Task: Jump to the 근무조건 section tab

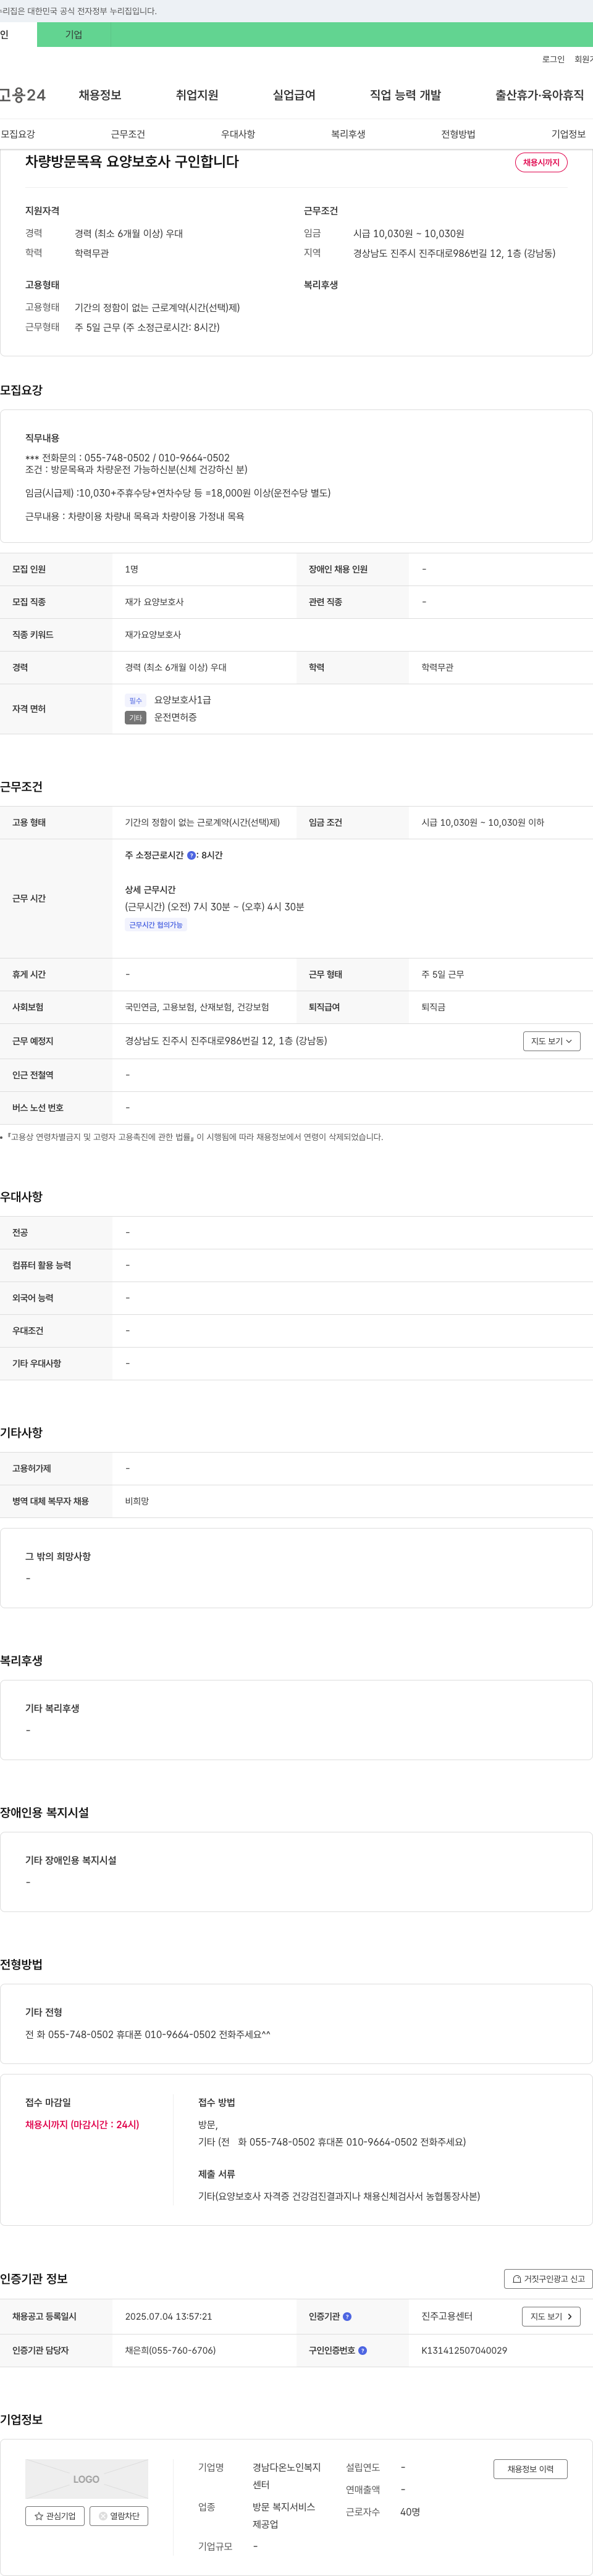Action: (128, 134)
